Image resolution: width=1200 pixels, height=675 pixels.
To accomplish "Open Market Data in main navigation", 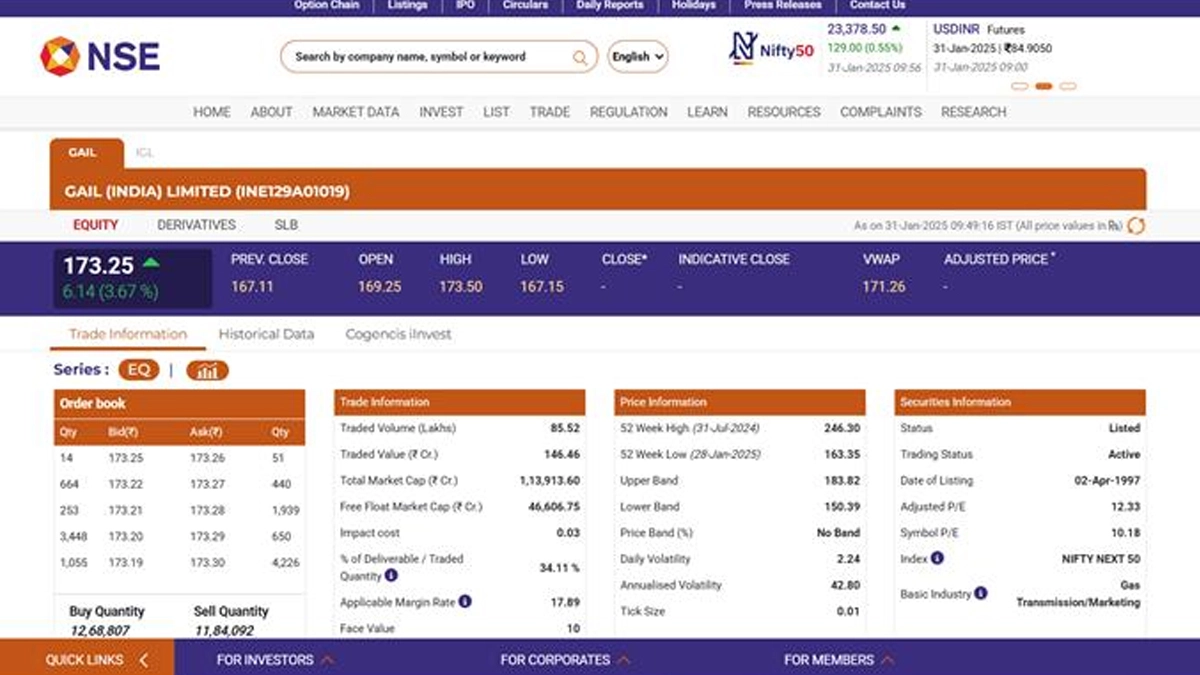I will point(355,112).
